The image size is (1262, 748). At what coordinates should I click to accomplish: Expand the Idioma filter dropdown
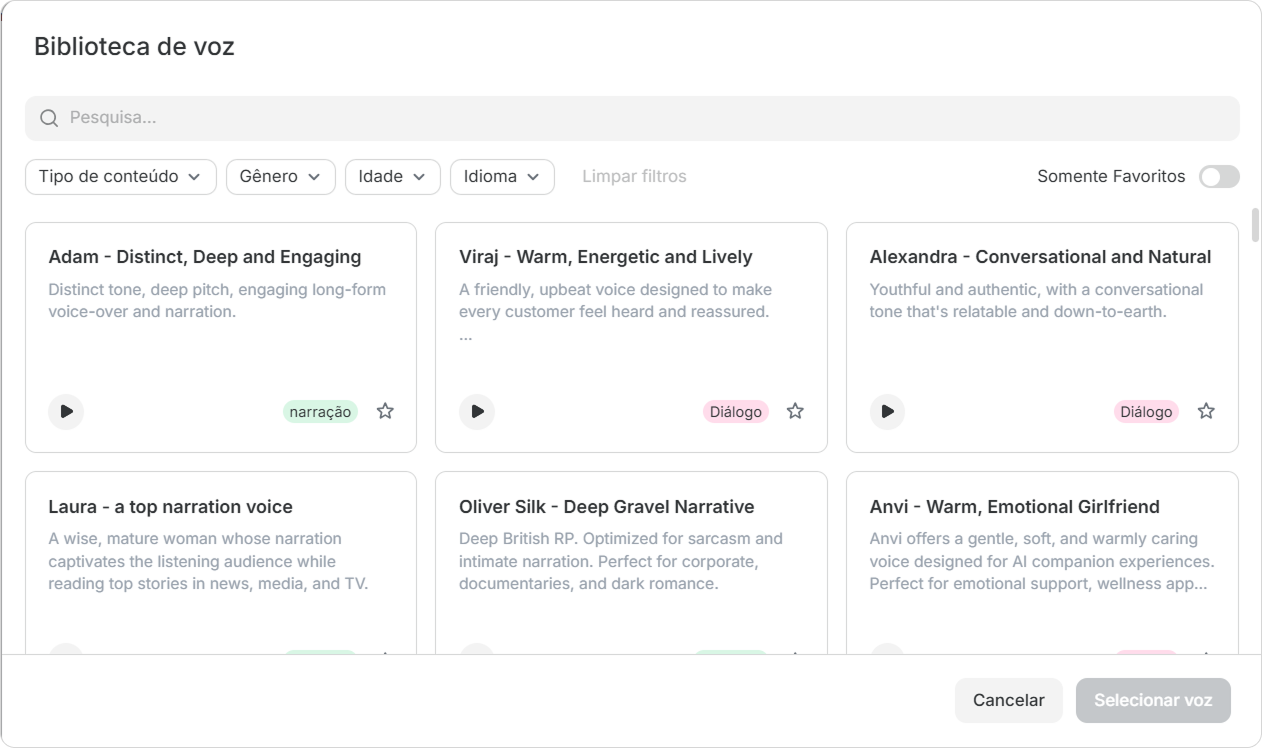pos(502,177)
